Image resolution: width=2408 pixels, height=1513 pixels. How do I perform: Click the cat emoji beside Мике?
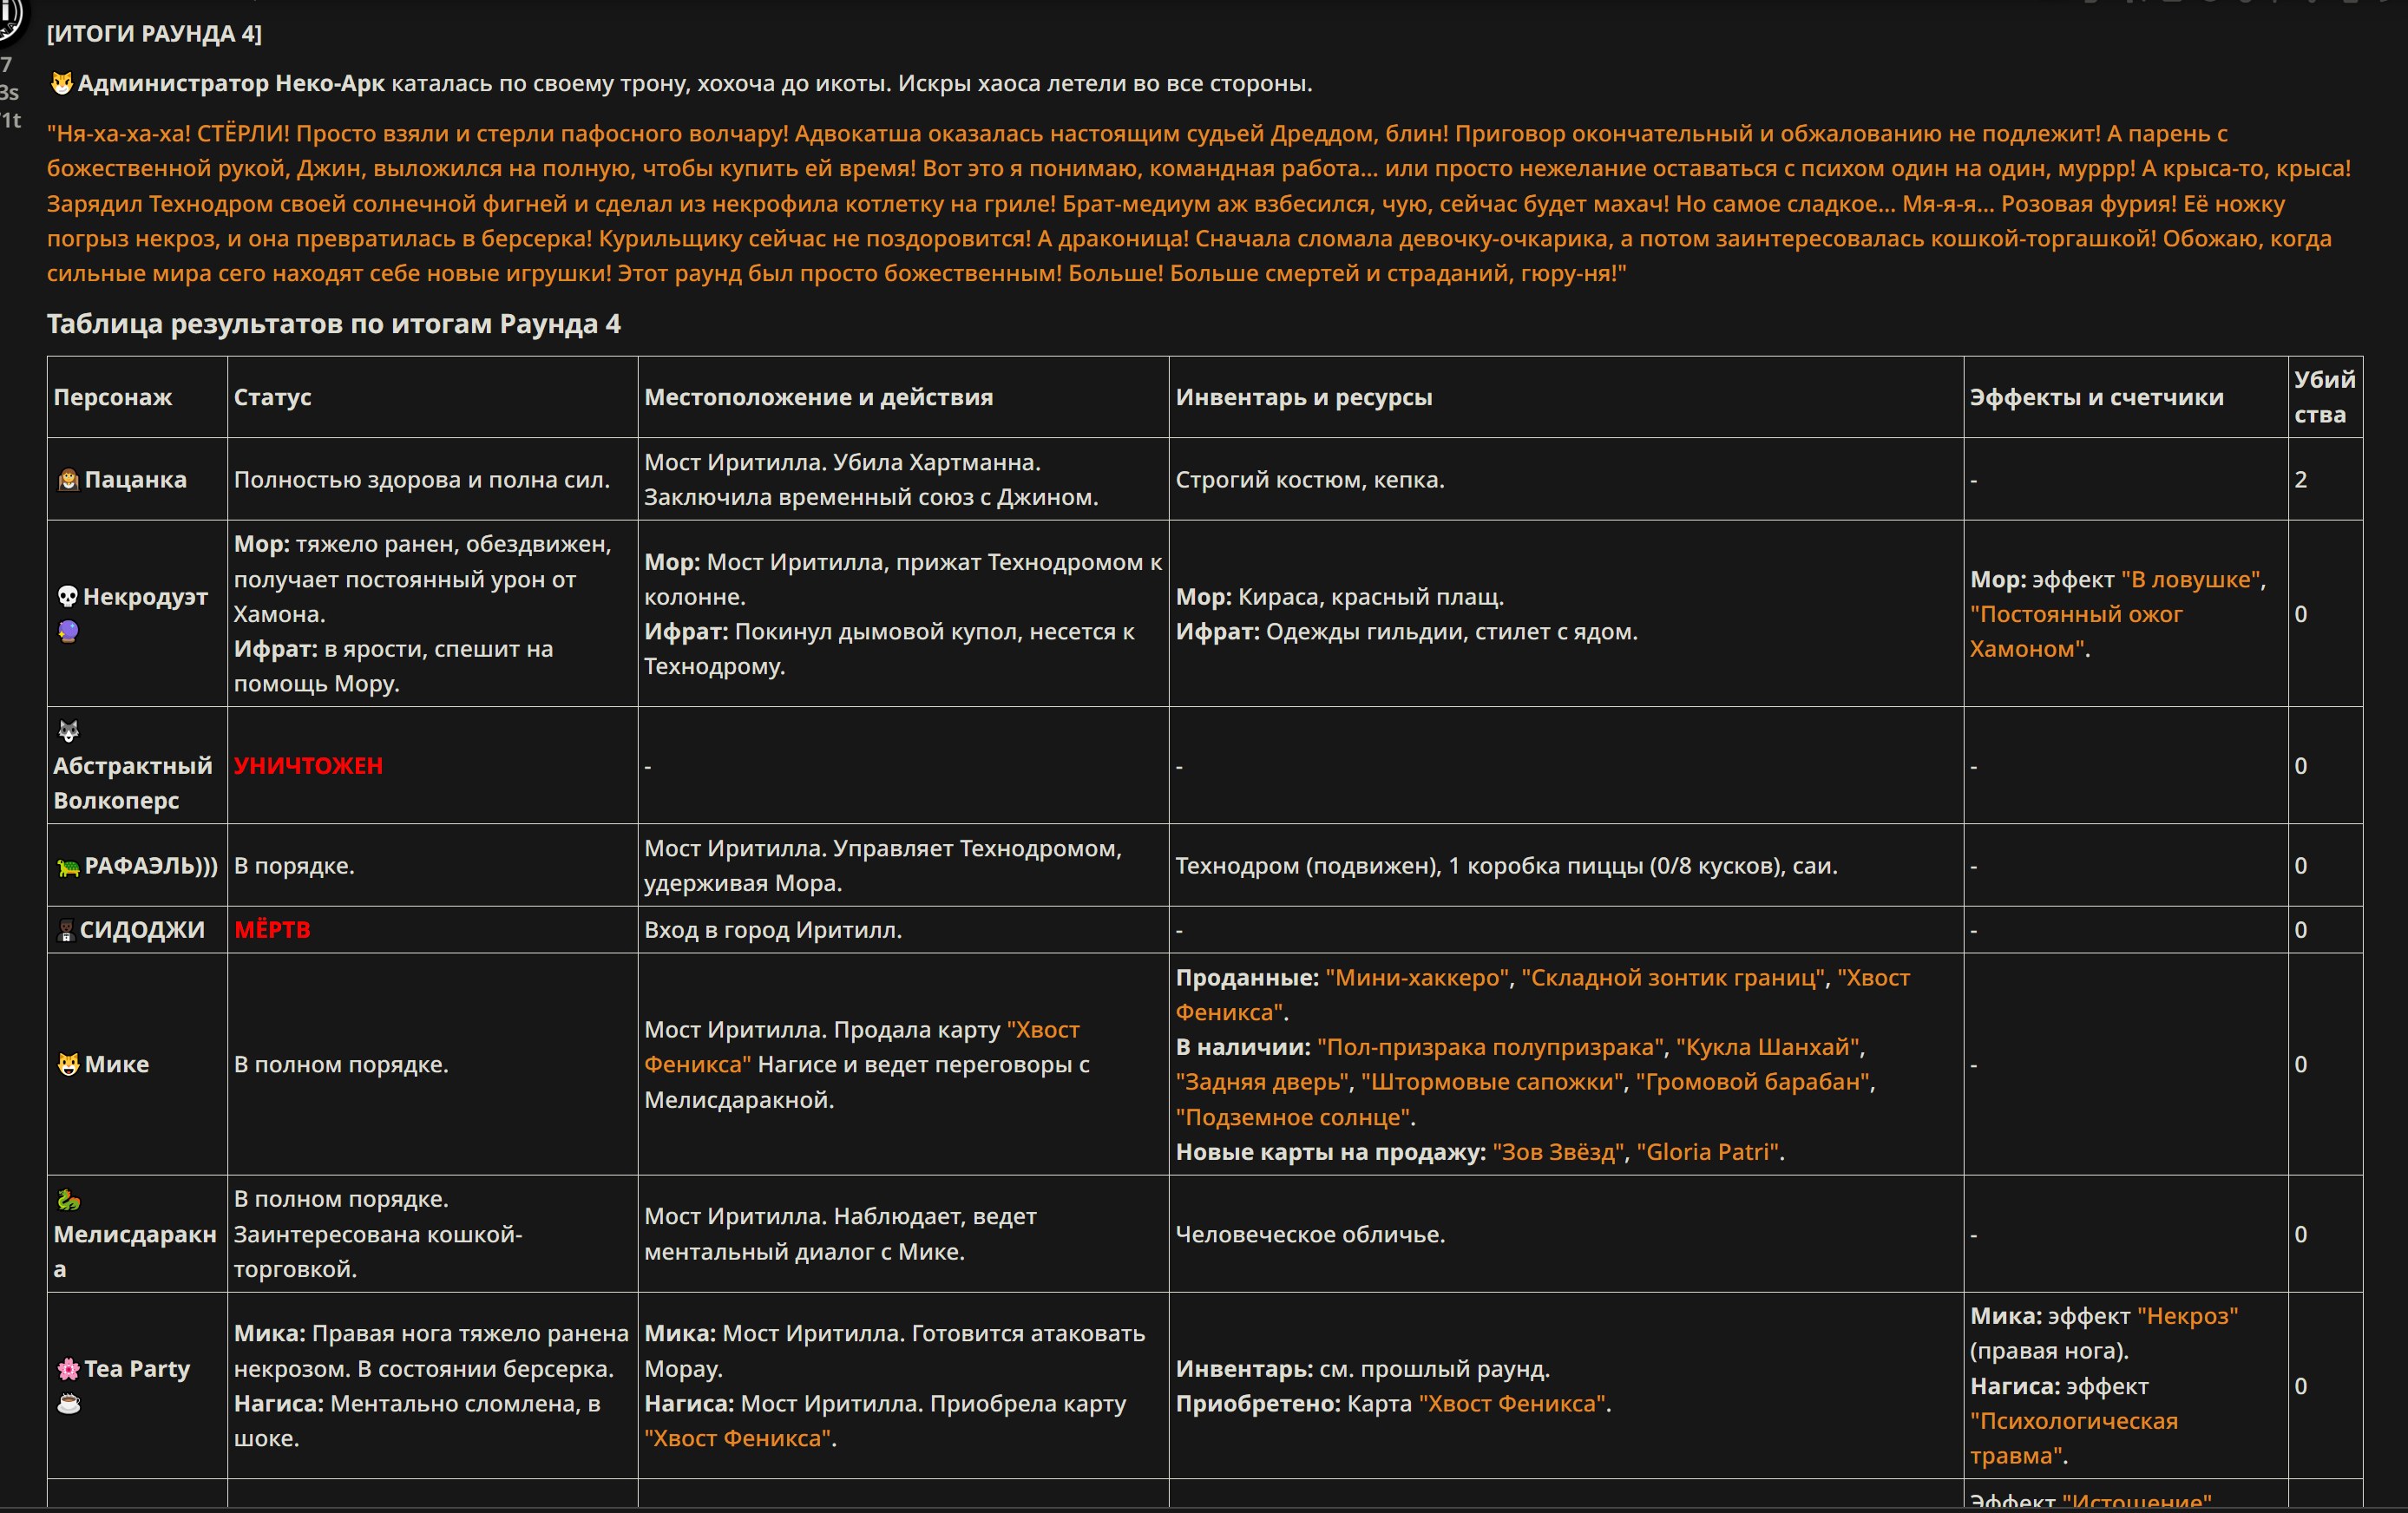pyautogui.click(x=68, y=1065)
